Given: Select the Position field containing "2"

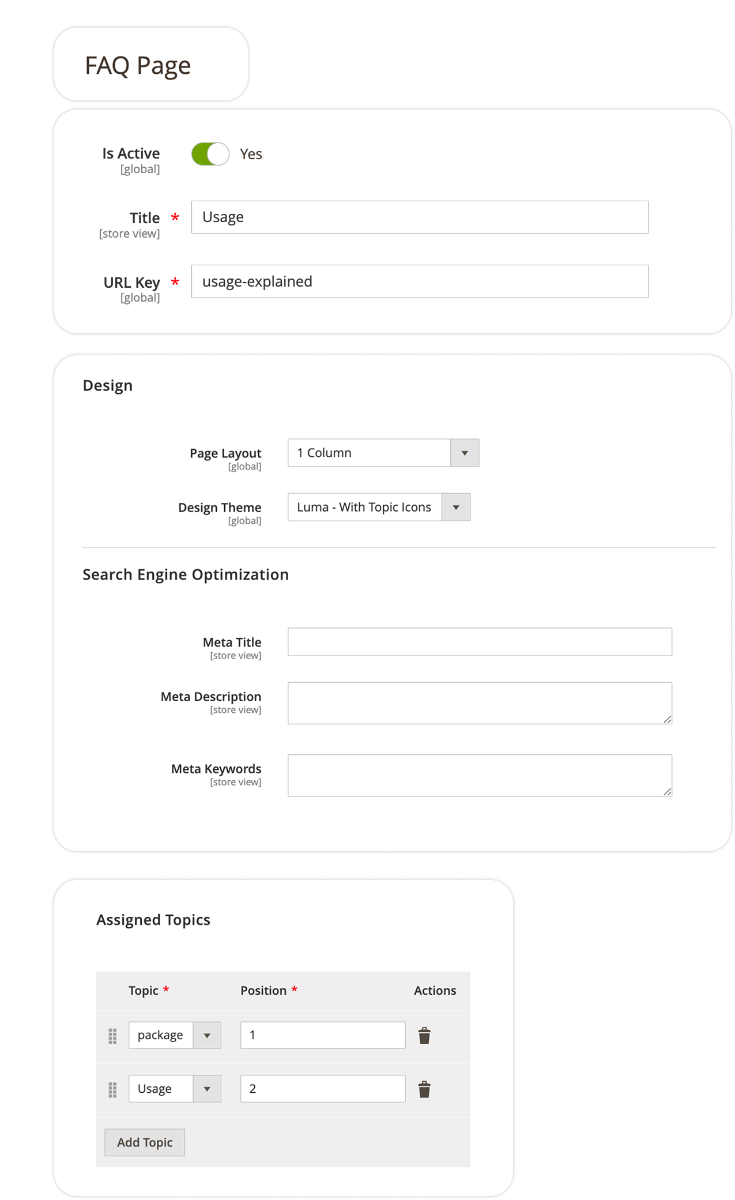Looking at the screenshot, I should tap(321, 1088).
